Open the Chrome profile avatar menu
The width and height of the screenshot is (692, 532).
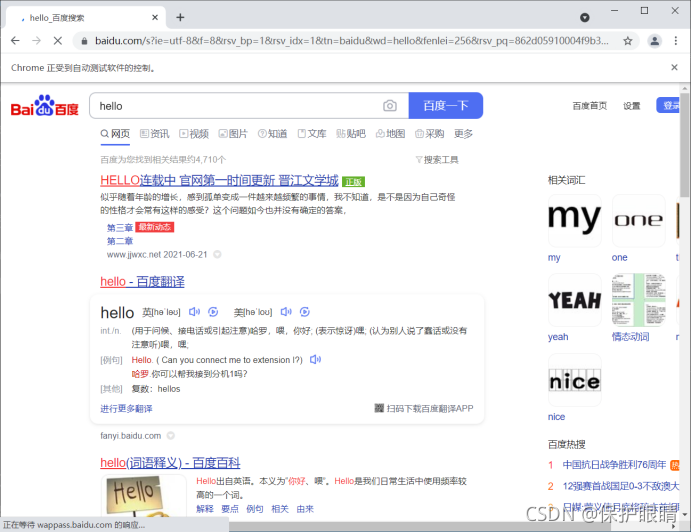pos(654,41)
